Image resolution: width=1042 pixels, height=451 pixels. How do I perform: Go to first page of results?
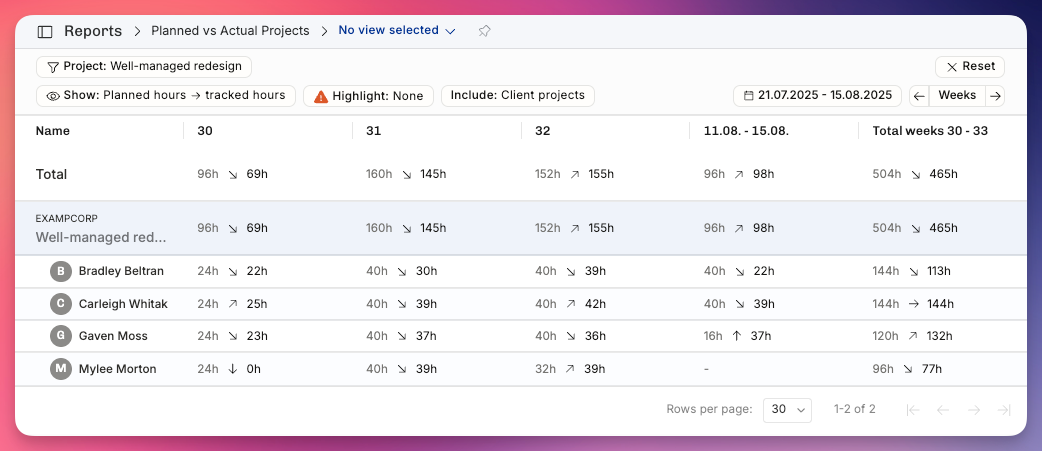point(913,410)
